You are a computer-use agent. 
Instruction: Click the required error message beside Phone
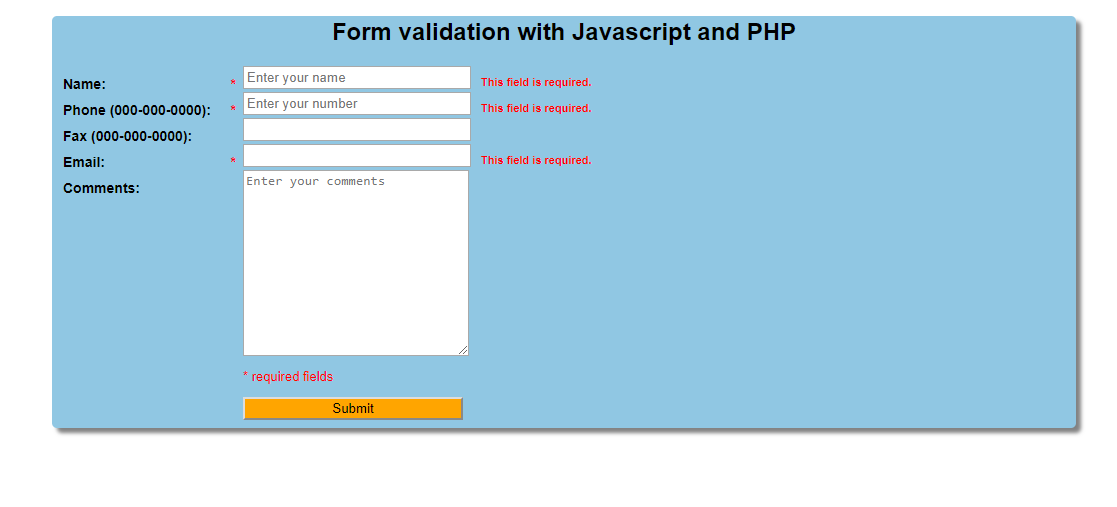[x=536, y=108]
